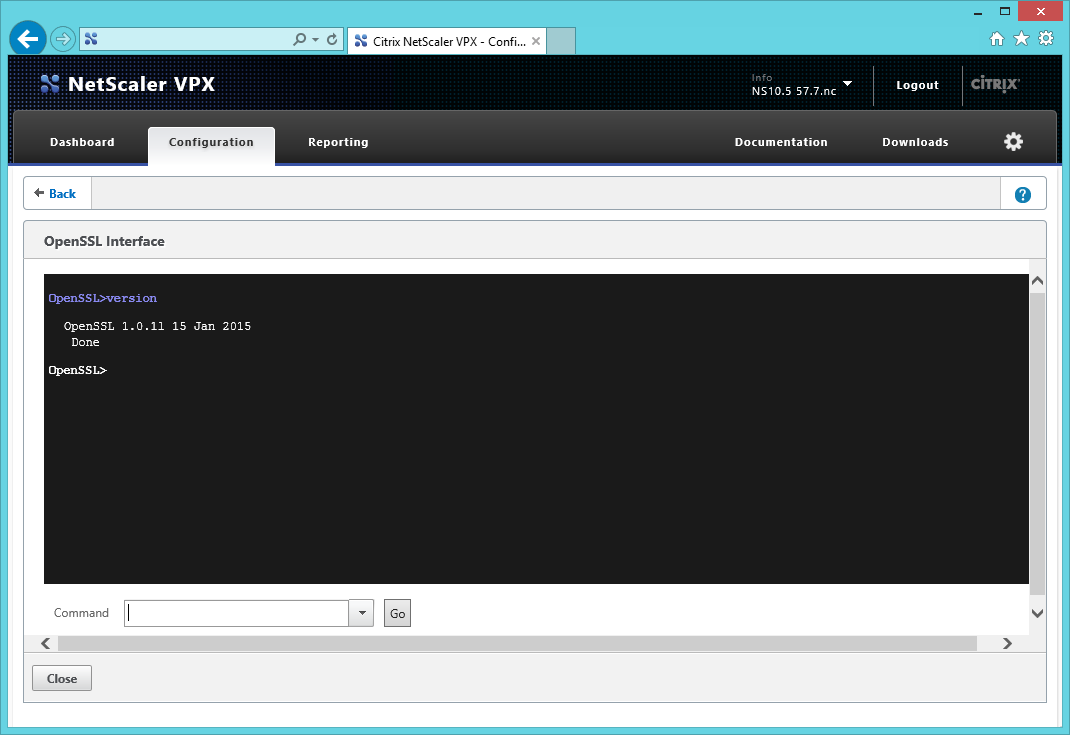This screenshot has height=735, width=1070.
Task: Switch to the Dashboard tab
Action: (x=82, y=142)
